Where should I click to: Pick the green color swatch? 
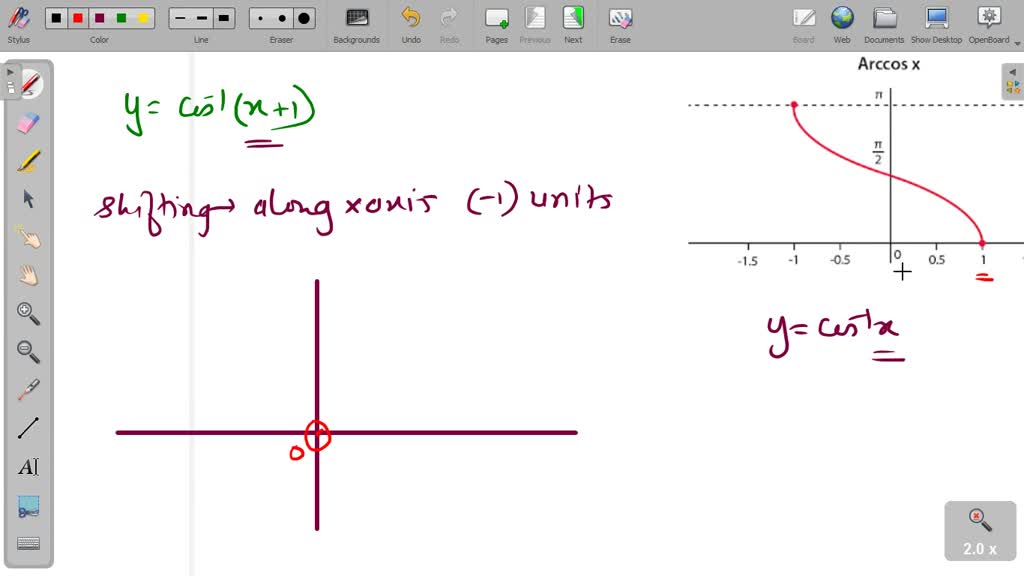coord(124,17)
